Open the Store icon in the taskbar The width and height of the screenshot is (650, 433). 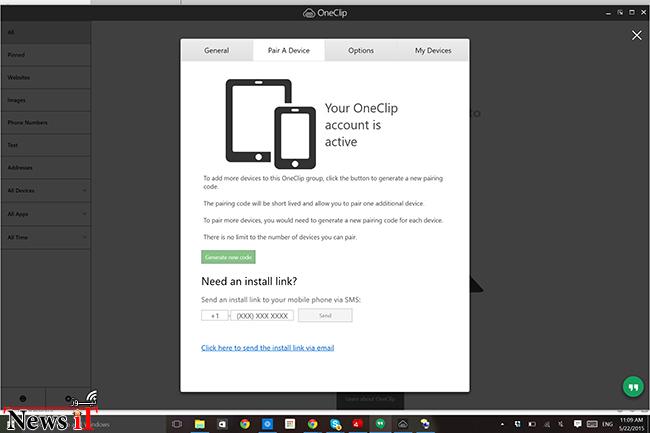pos(222,424)
